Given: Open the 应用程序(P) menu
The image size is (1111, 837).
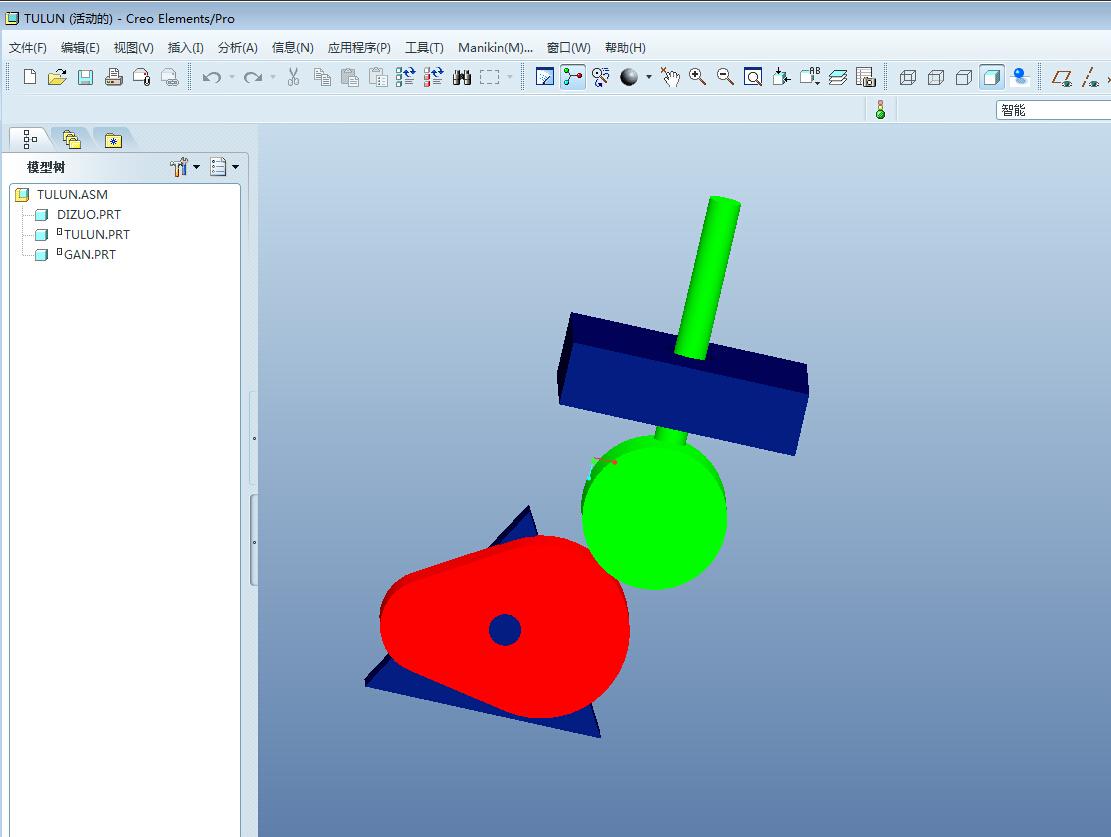Looking at the screenshot, I should point(359,47).
